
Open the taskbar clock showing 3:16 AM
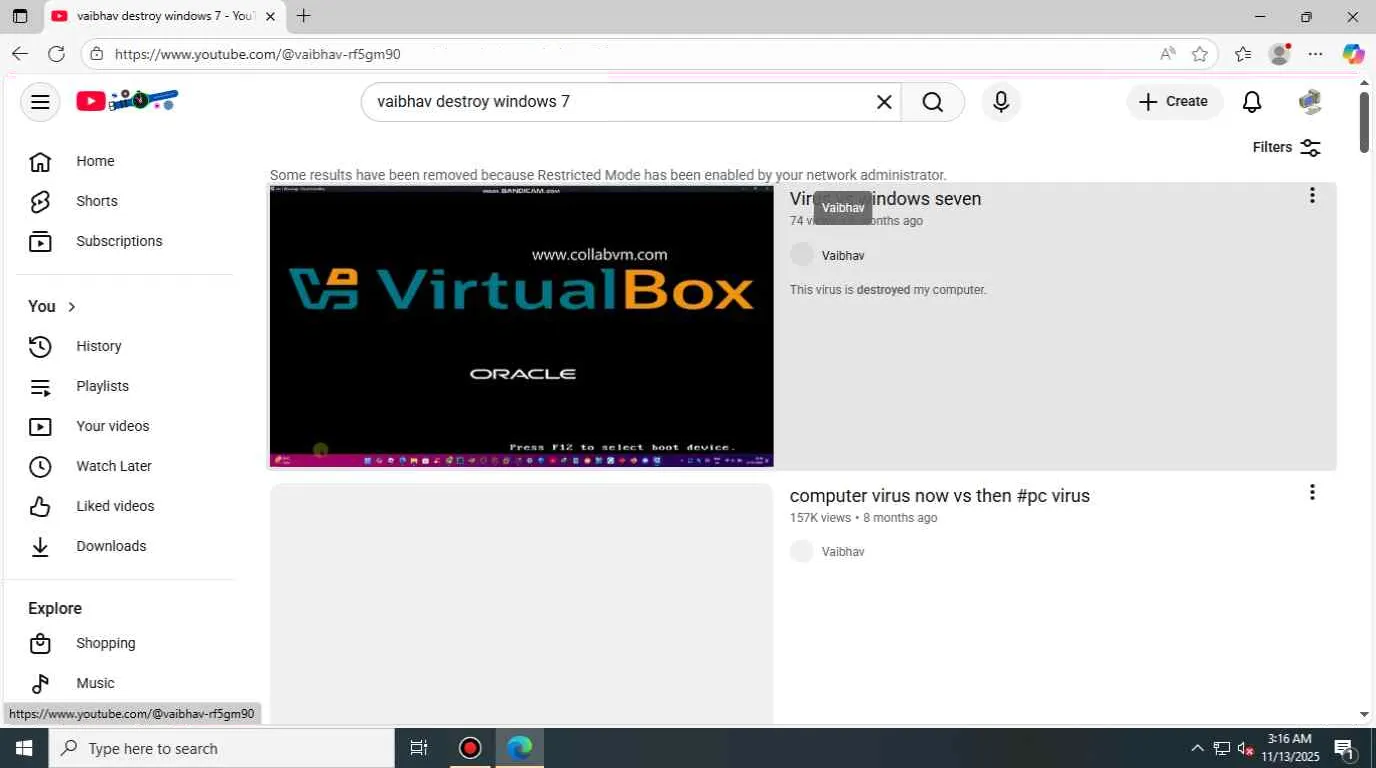pos(1290,748)
